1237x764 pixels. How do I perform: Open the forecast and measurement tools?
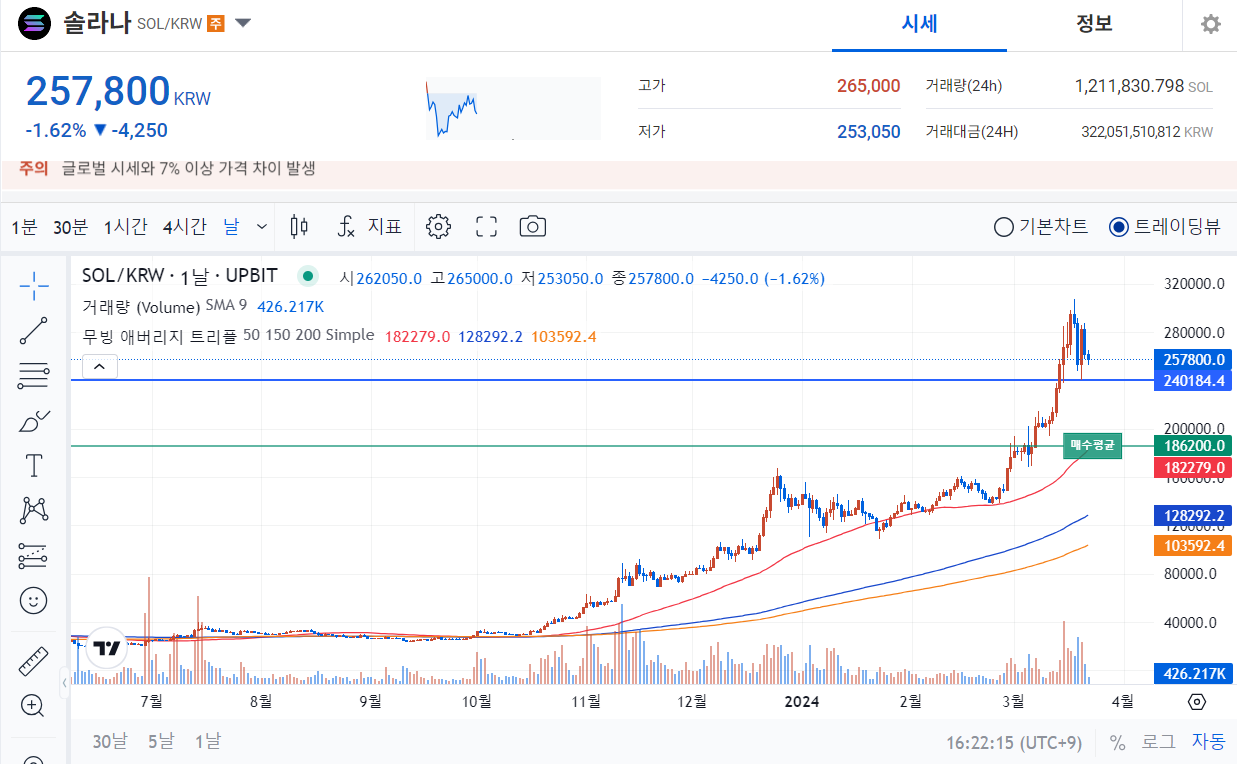[34, 556]
